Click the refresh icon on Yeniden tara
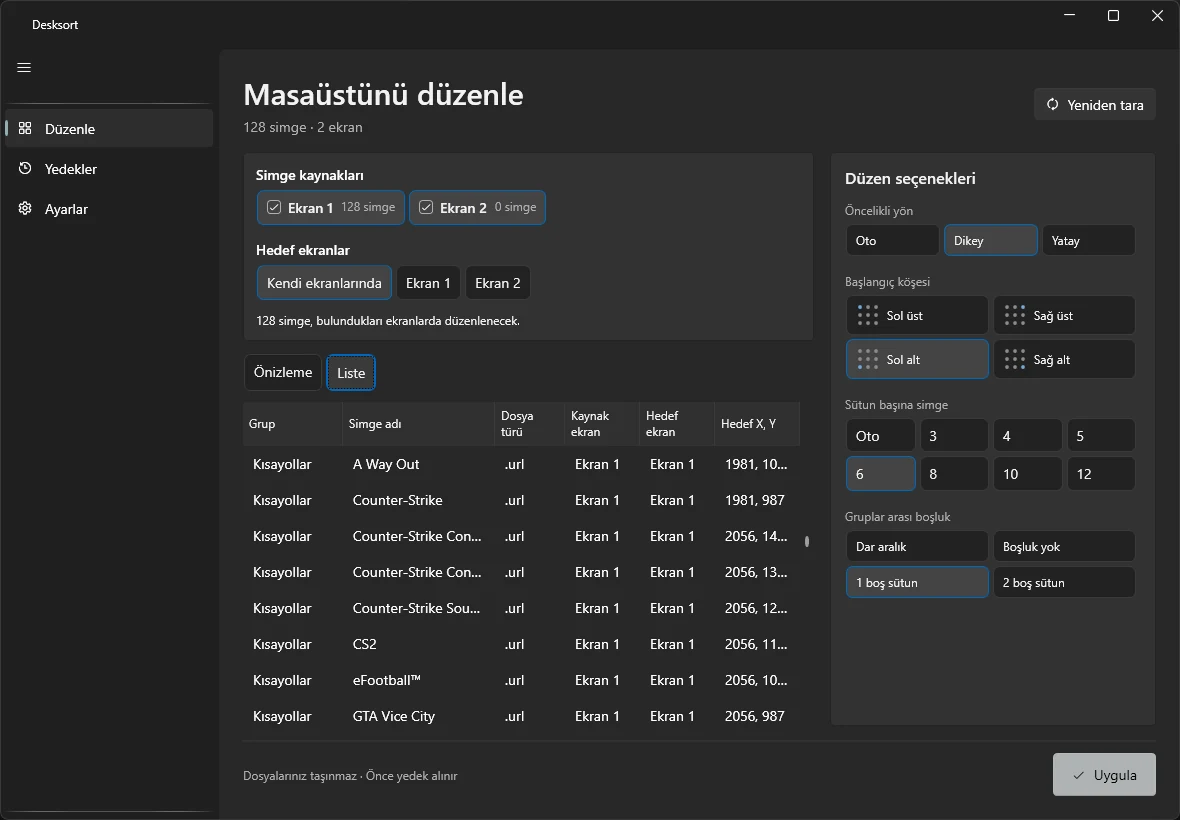 (1053, 105)
